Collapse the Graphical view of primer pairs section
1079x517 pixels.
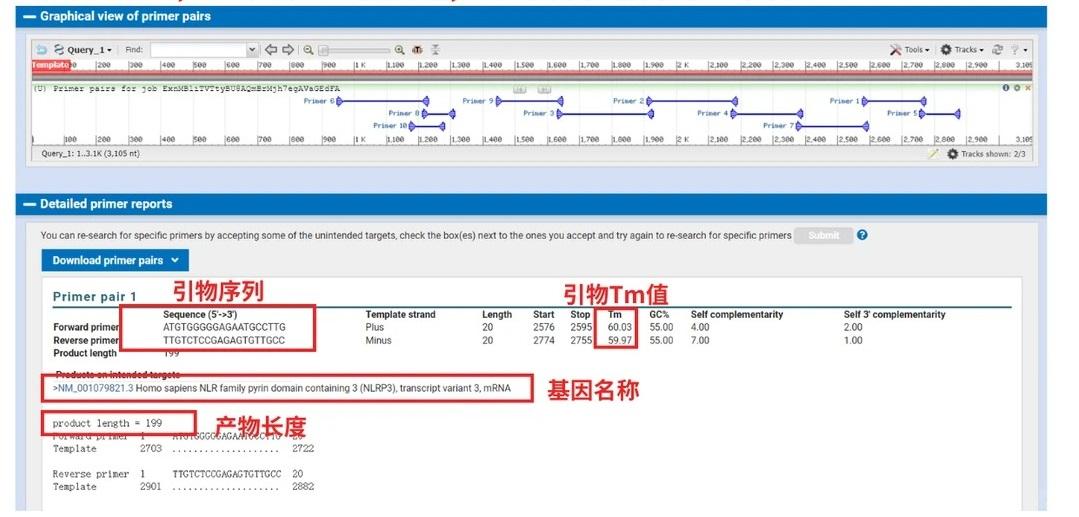point(29,17)
